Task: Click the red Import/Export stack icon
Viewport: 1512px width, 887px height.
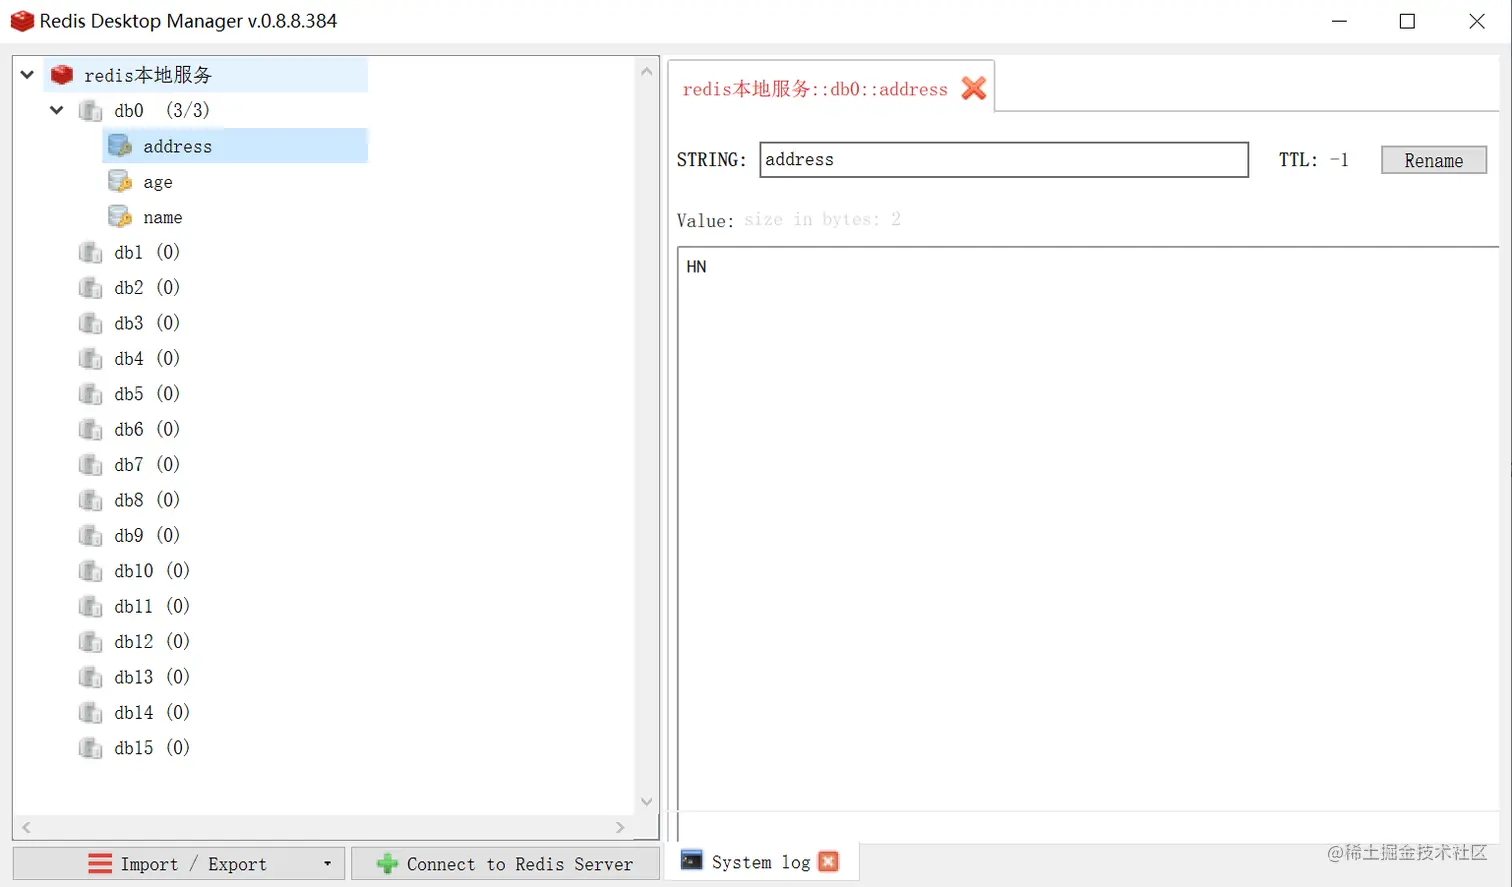Action: pos(100,864)
